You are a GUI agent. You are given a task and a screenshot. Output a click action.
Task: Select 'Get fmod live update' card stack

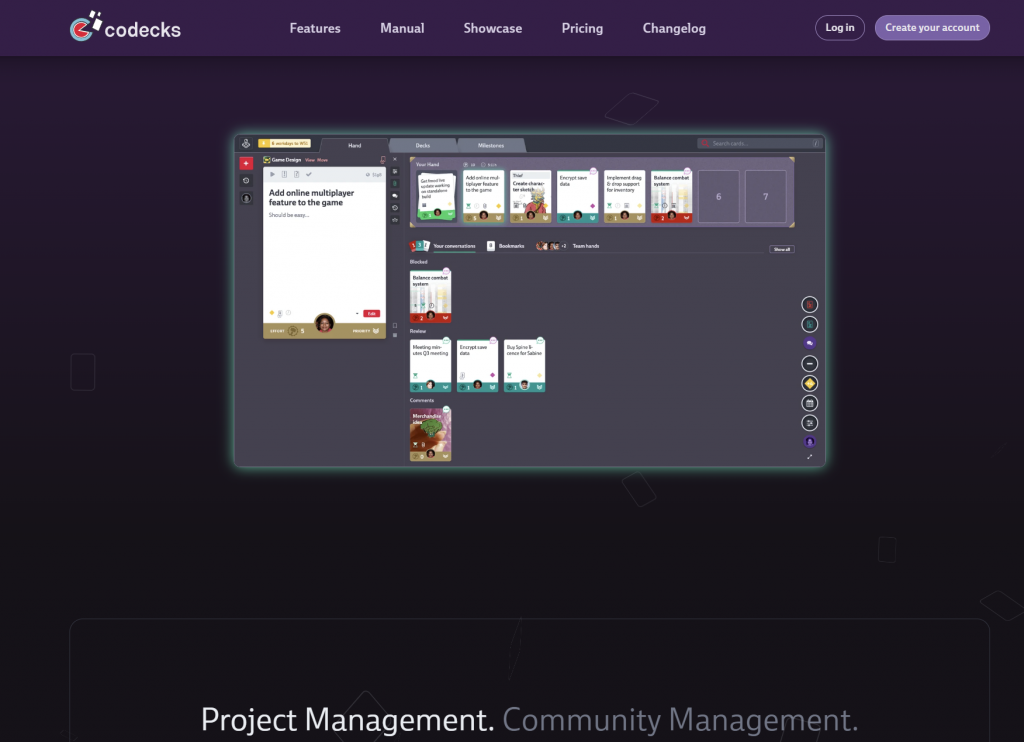[436, 197]
